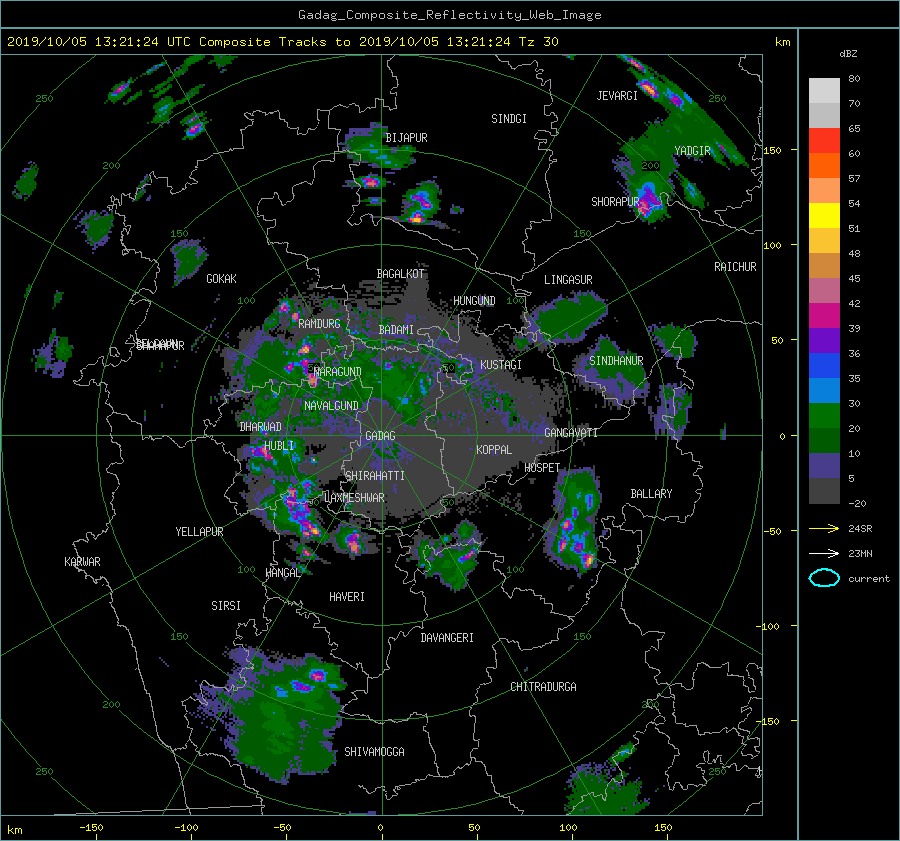Select the dark blue 35–36 dBZ legend swatch
This screenshot has width=900, height=841.
824,366
